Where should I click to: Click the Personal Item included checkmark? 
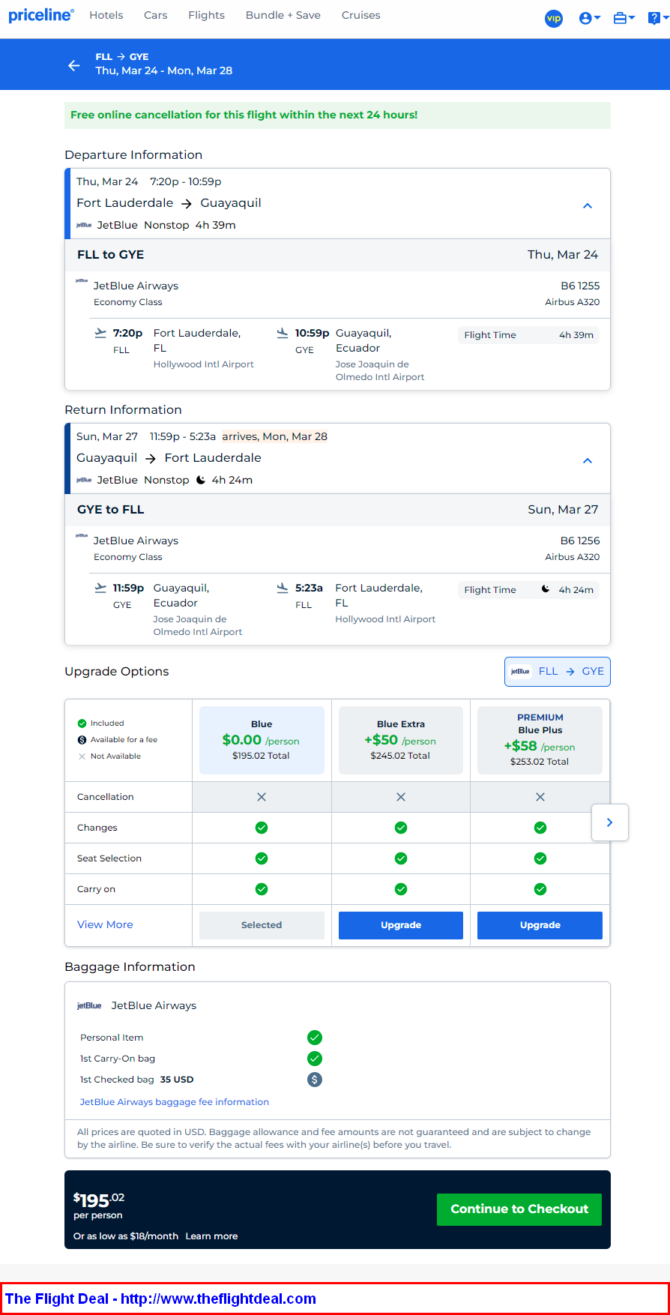[x=315, y=1037]
